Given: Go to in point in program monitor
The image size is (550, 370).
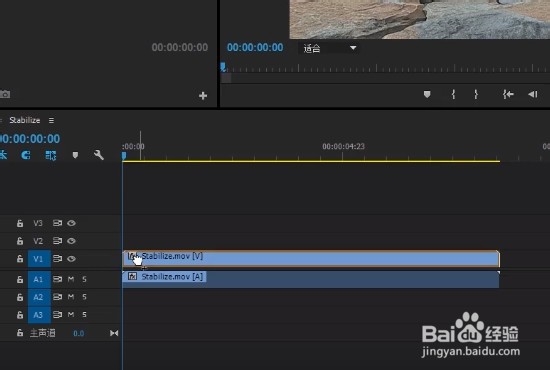Looking at the screenshot, I should click(x=508, y=94).
